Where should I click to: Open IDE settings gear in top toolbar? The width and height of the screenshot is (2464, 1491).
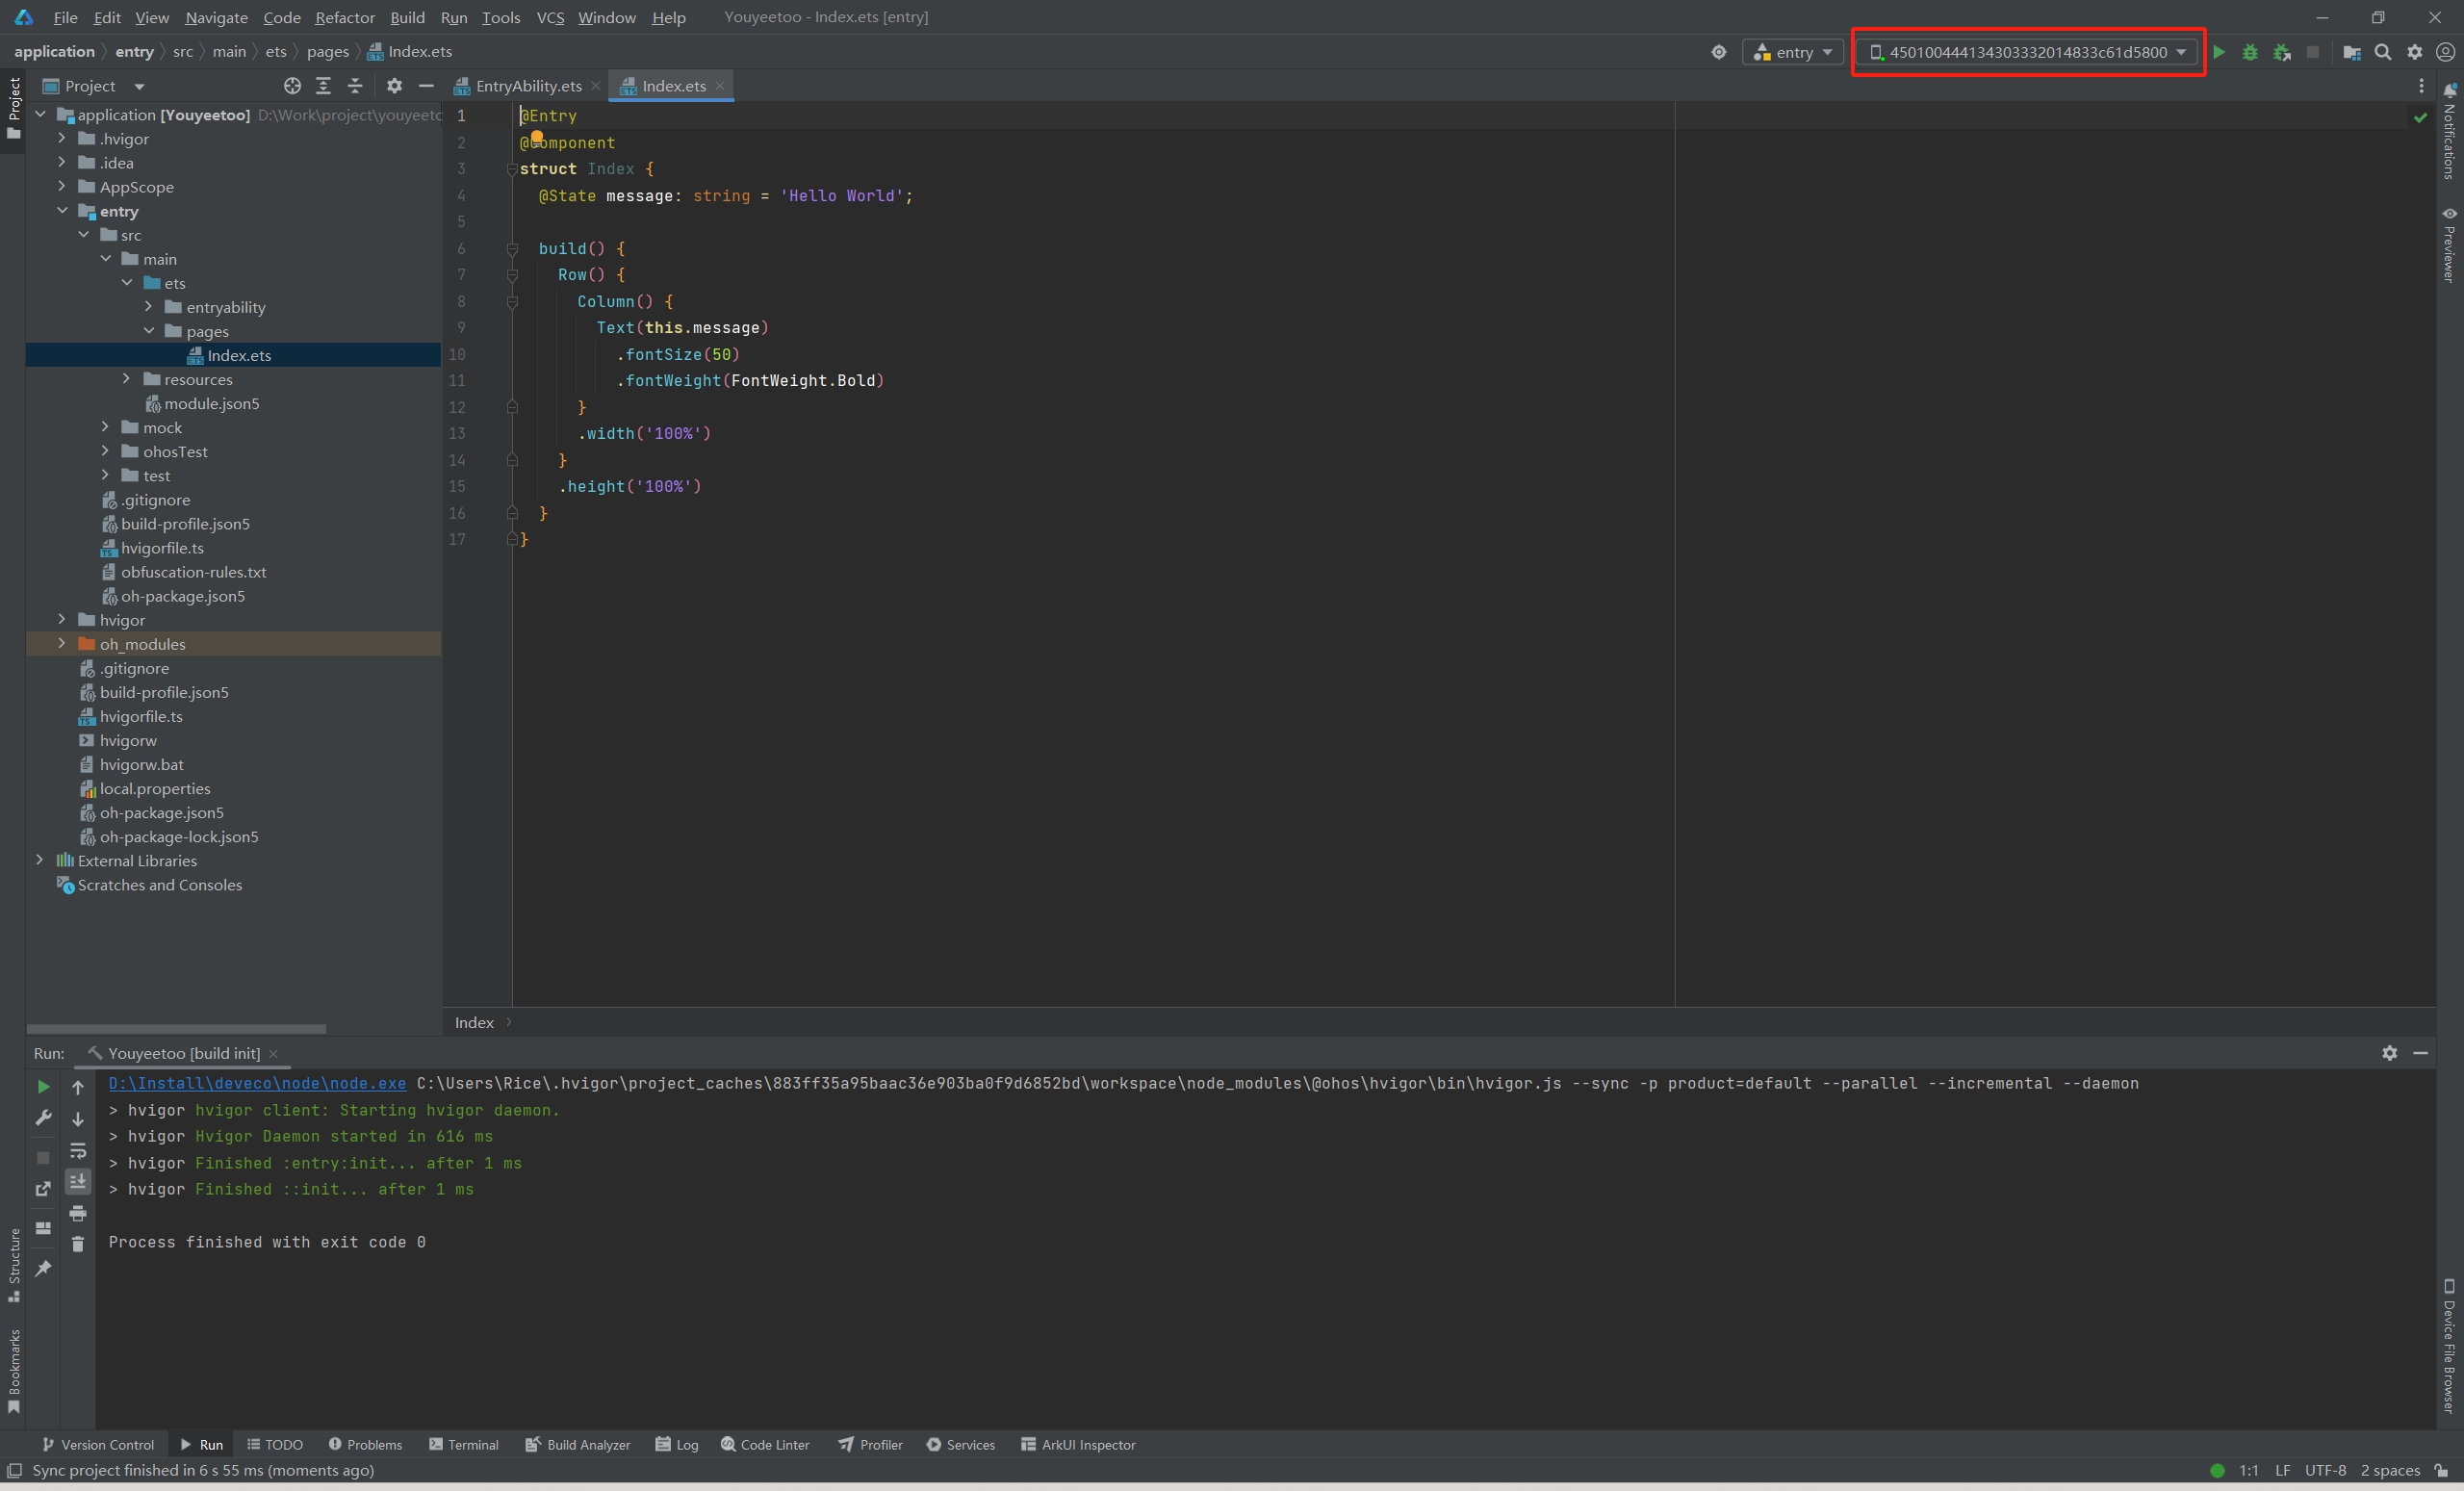(2415, 52)
